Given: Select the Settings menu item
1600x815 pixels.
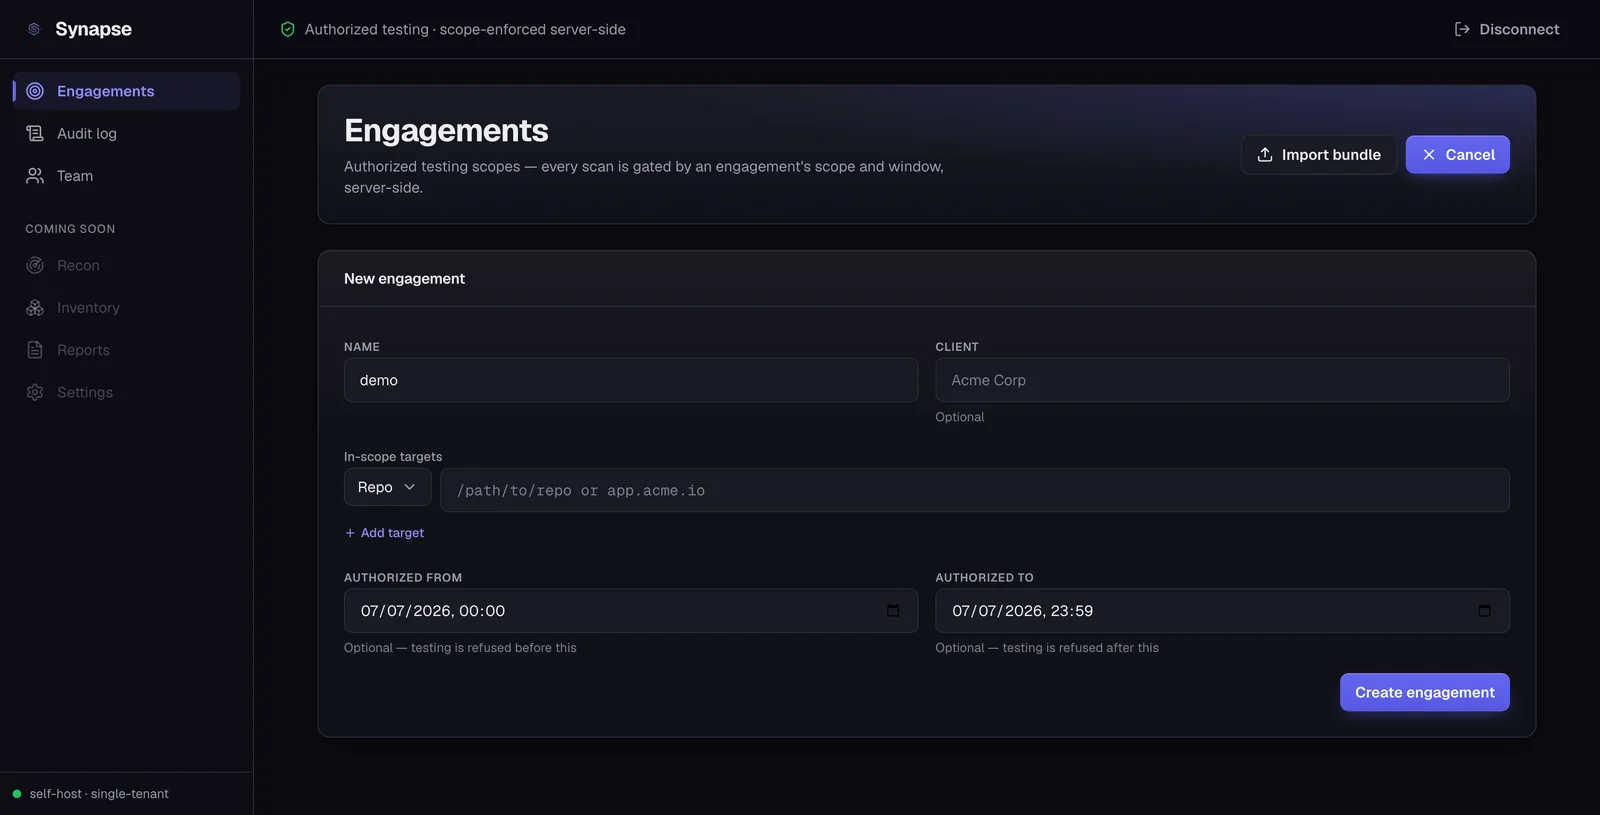Looking at the screenshot, I should click(x=126, y=392).
